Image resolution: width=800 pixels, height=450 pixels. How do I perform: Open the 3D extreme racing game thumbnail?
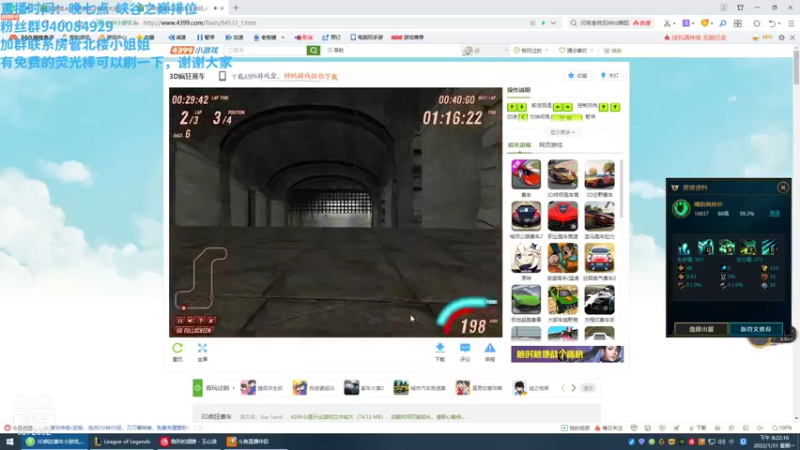[x=563, y=175]
